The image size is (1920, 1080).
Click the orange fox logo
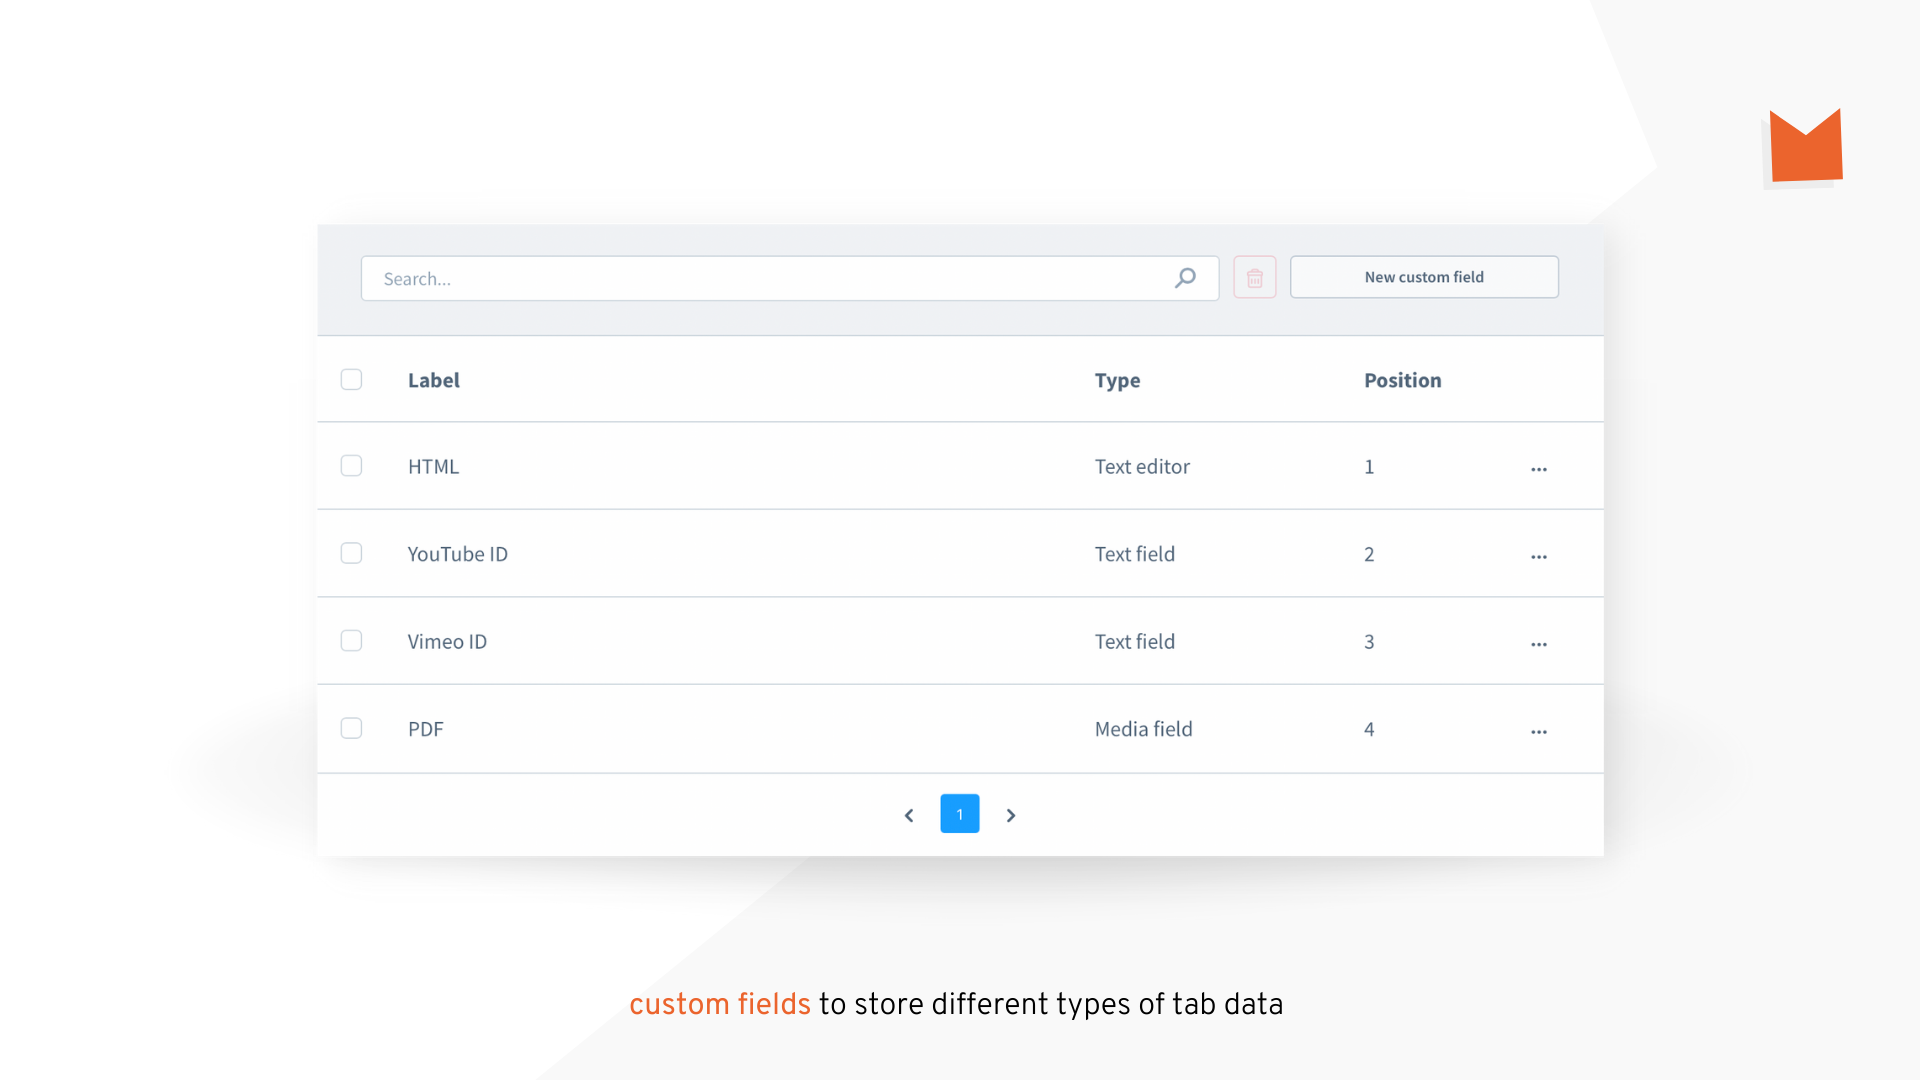tap(1805, 146)
